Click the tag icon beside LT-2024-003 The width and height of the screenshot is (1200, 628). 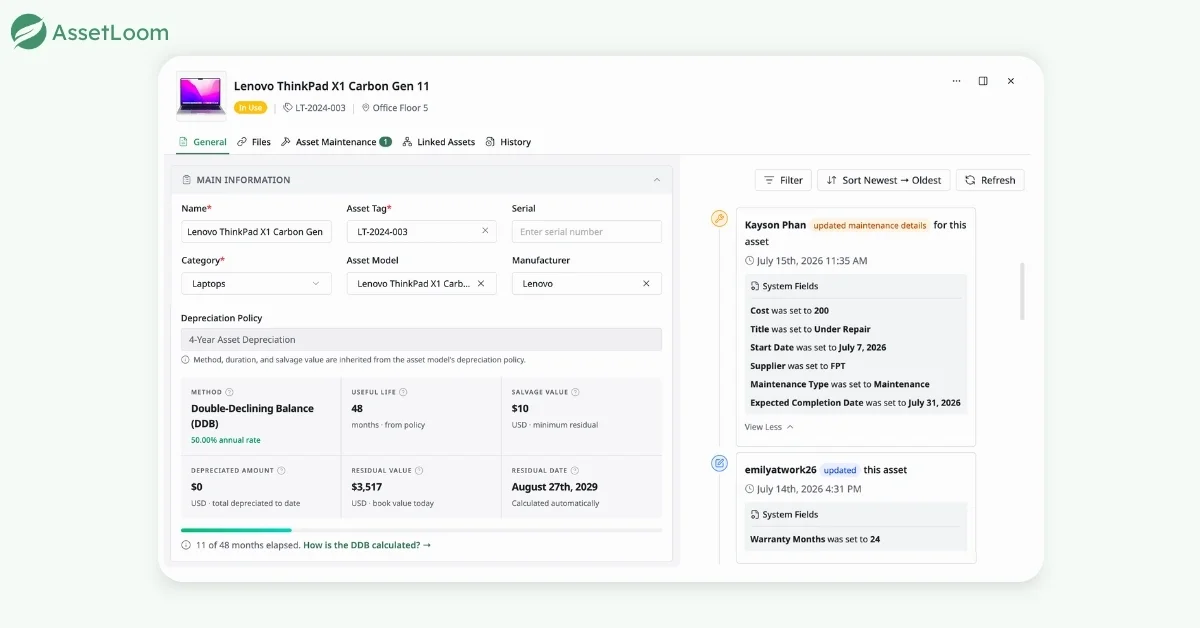click(x=288, y=108)
